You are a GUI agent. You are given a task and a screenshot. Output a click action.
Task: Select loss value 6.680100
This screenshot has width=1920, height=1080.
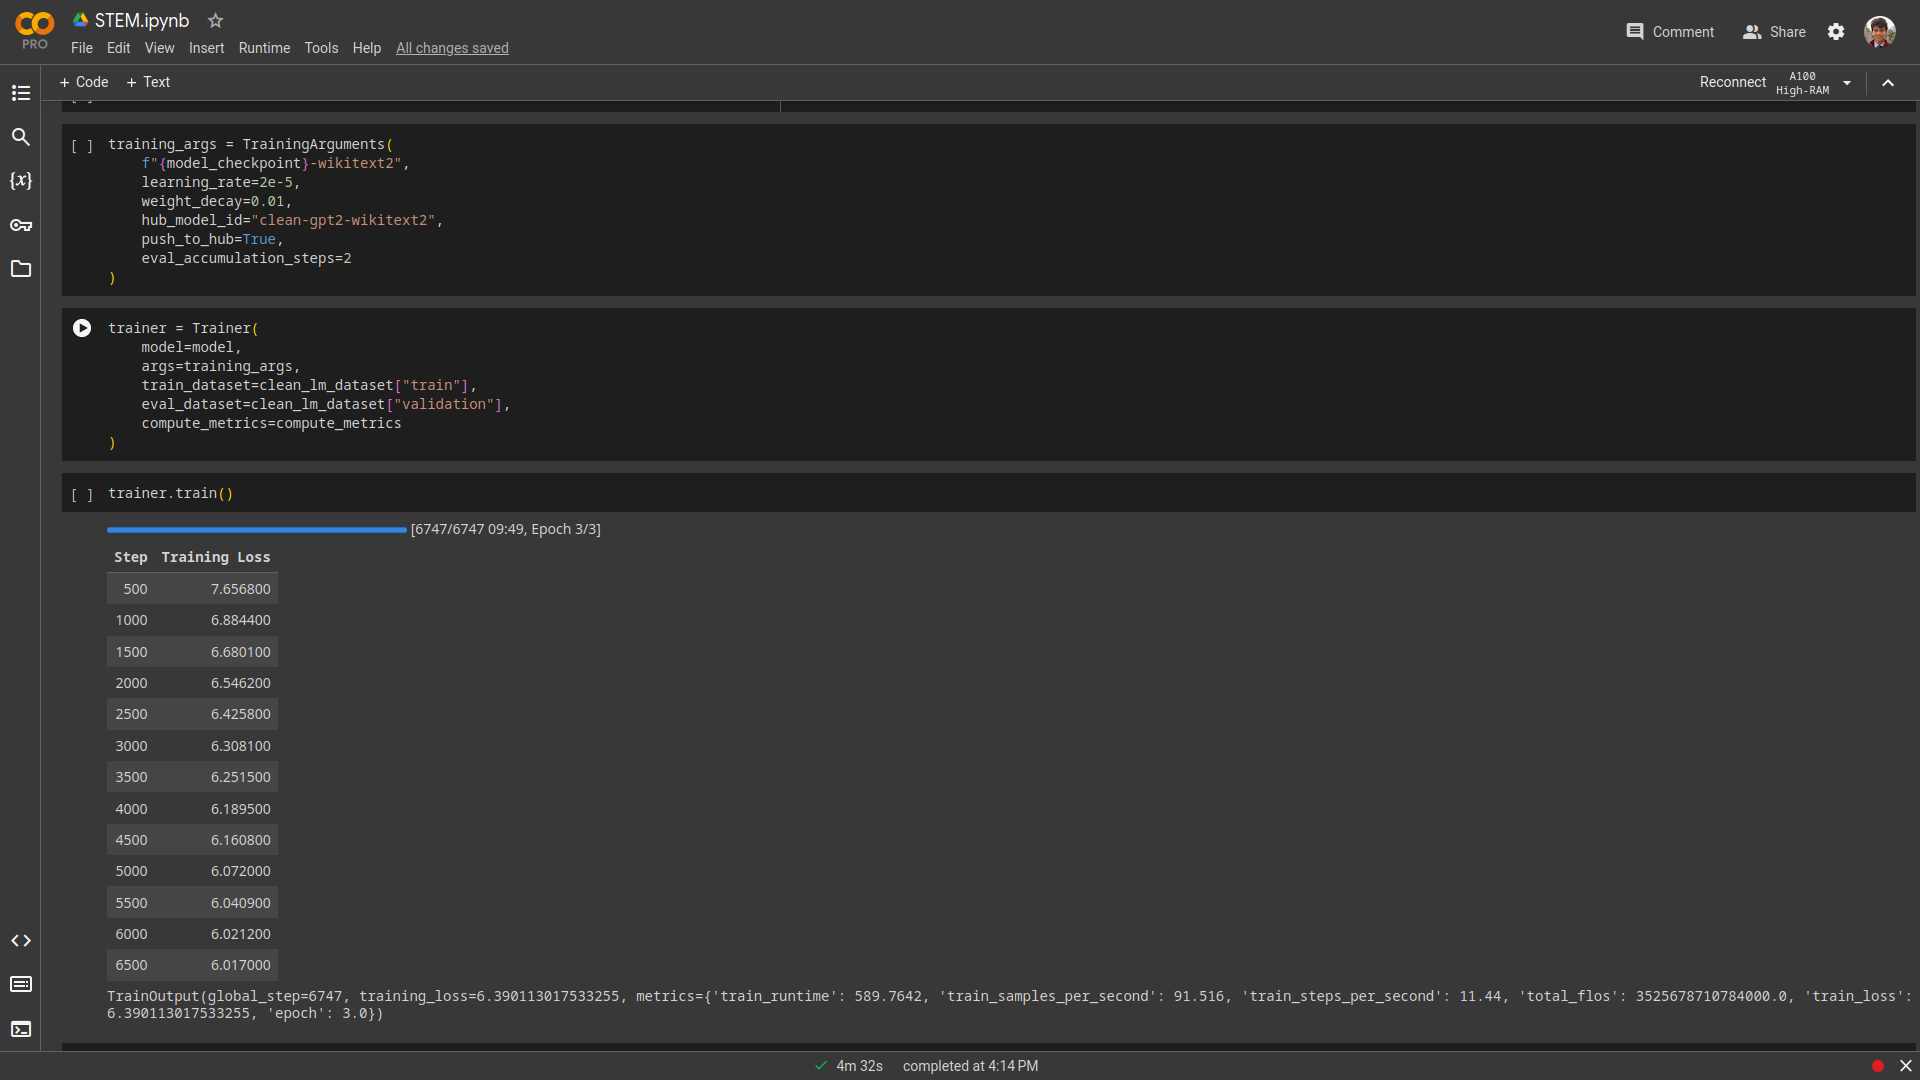(x=241, y=652)
